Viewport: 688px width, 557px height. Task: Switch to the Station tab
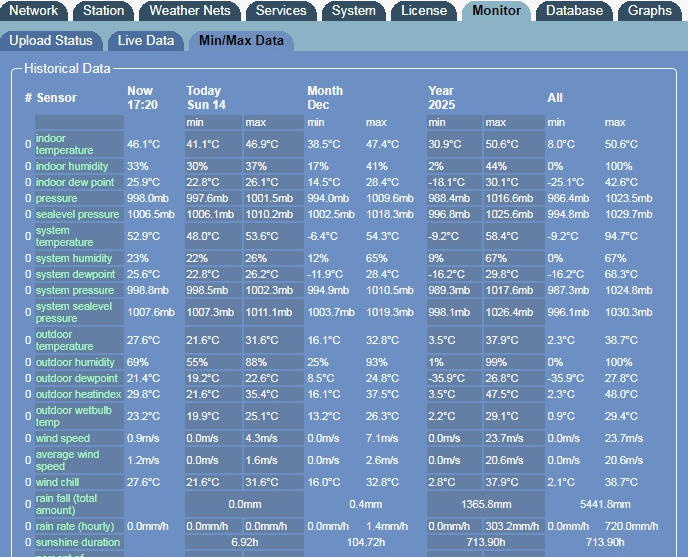pos(104,11)
